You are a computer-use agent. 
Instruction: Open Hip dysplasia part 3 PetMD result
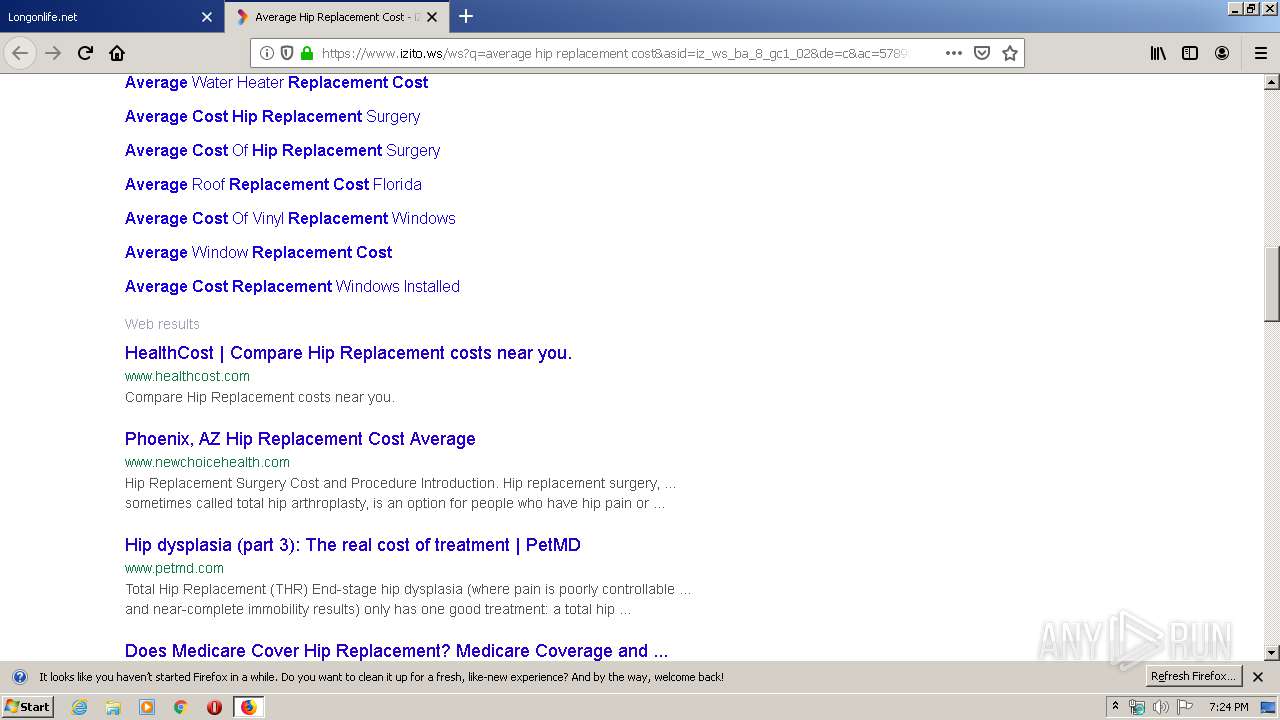click(x=352, y=545)
